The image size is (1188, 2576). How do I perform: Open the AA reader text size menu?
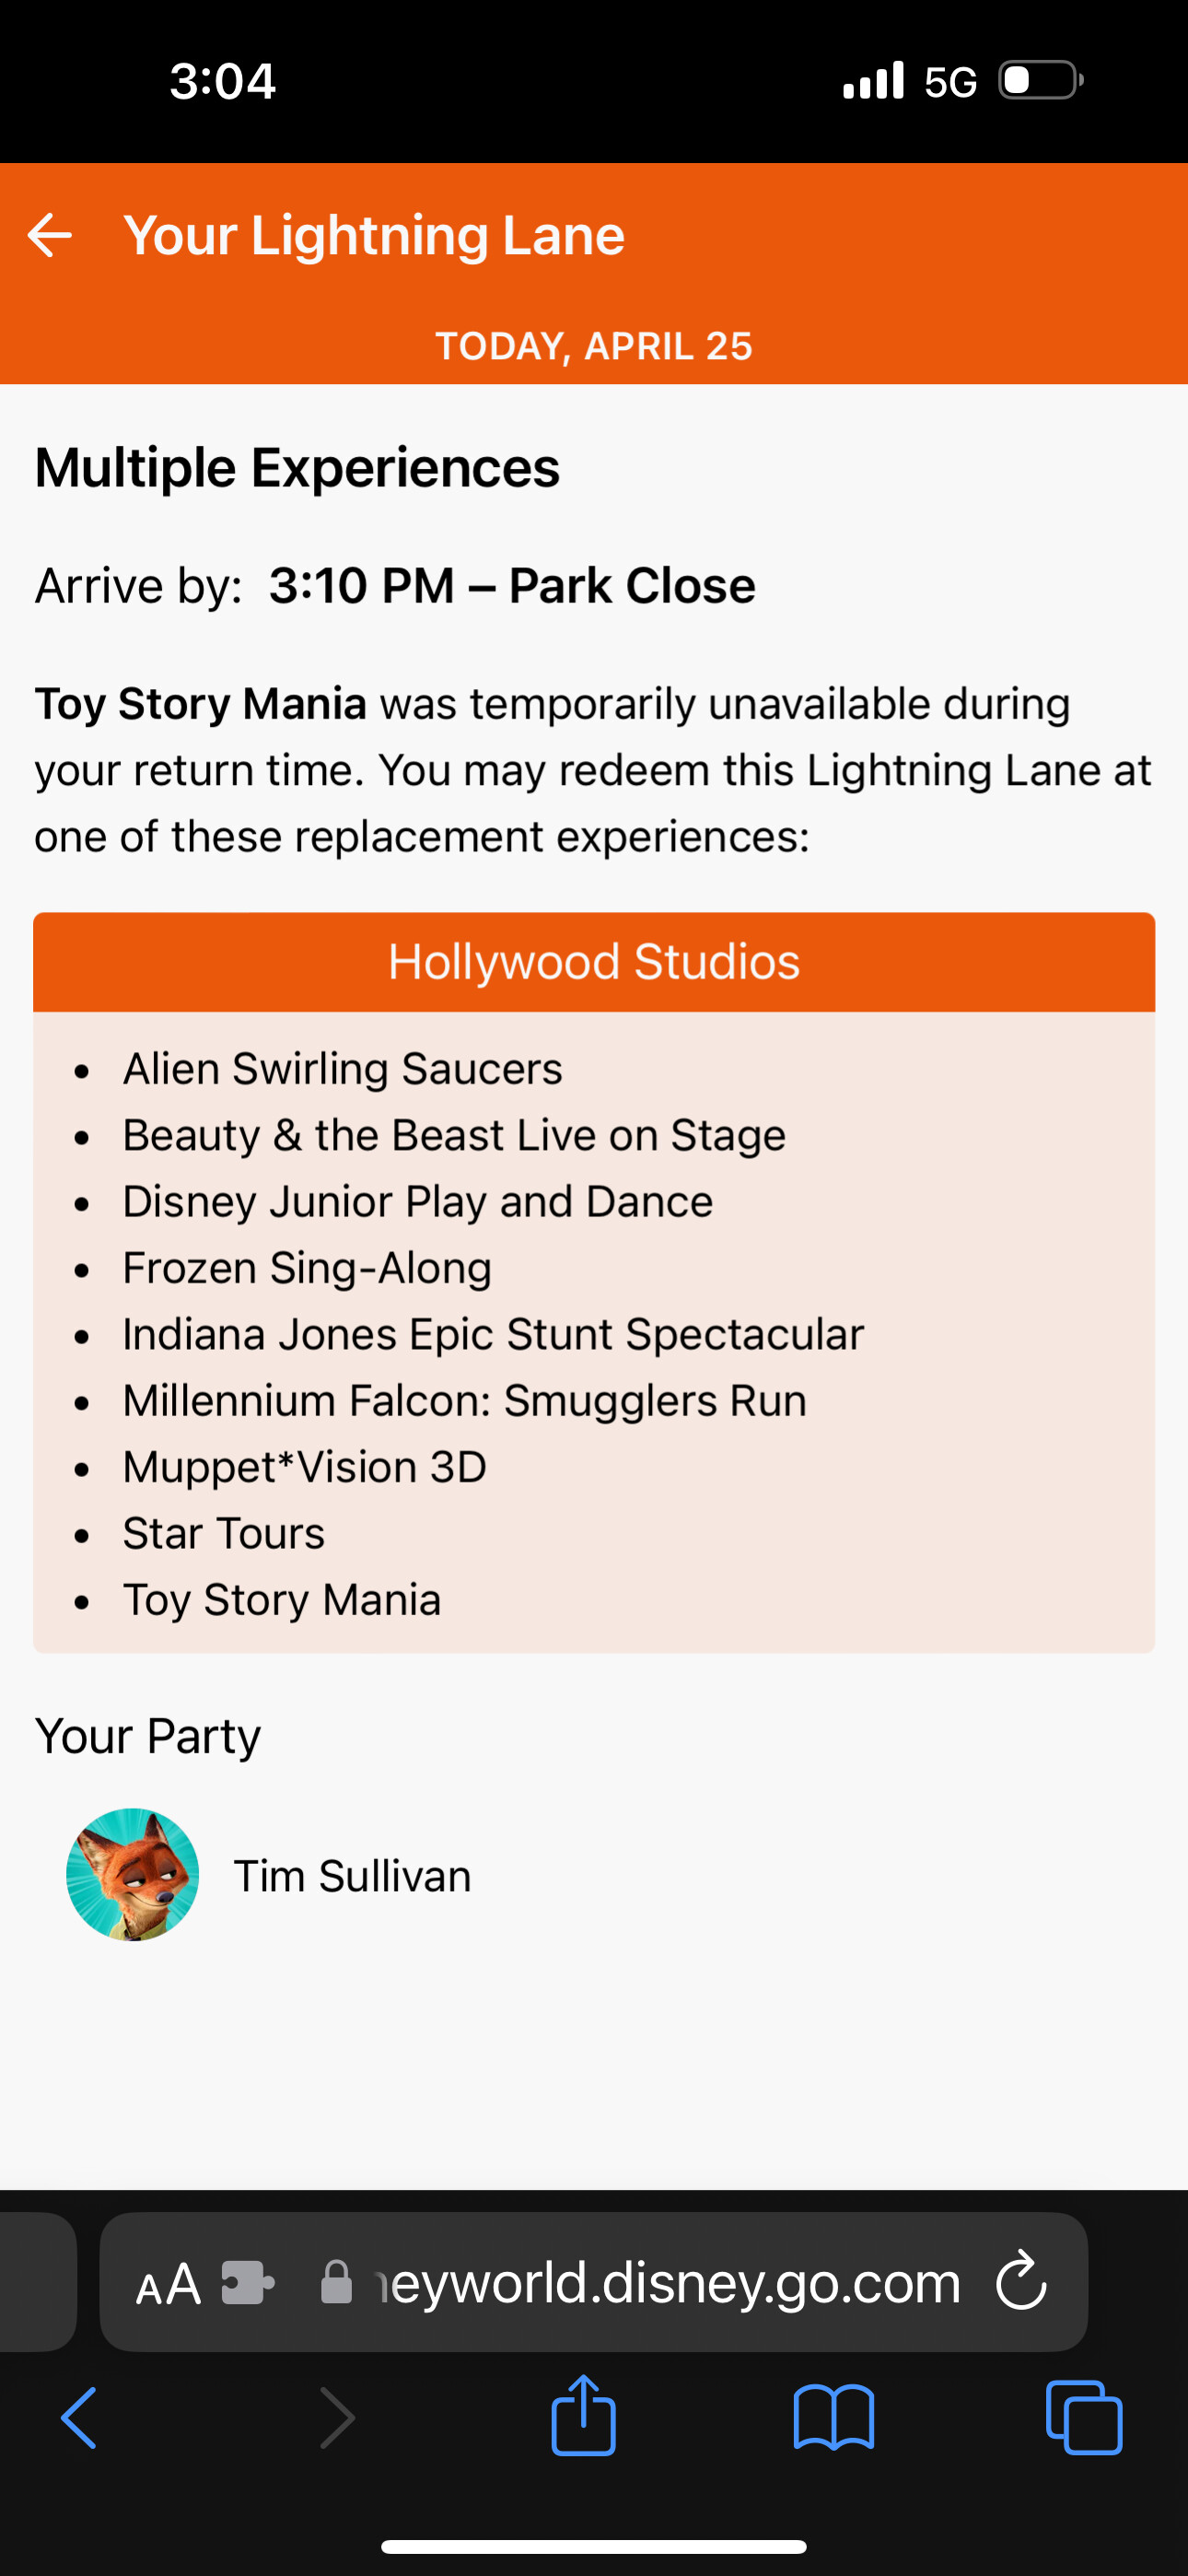click(x=168, y=2285)
